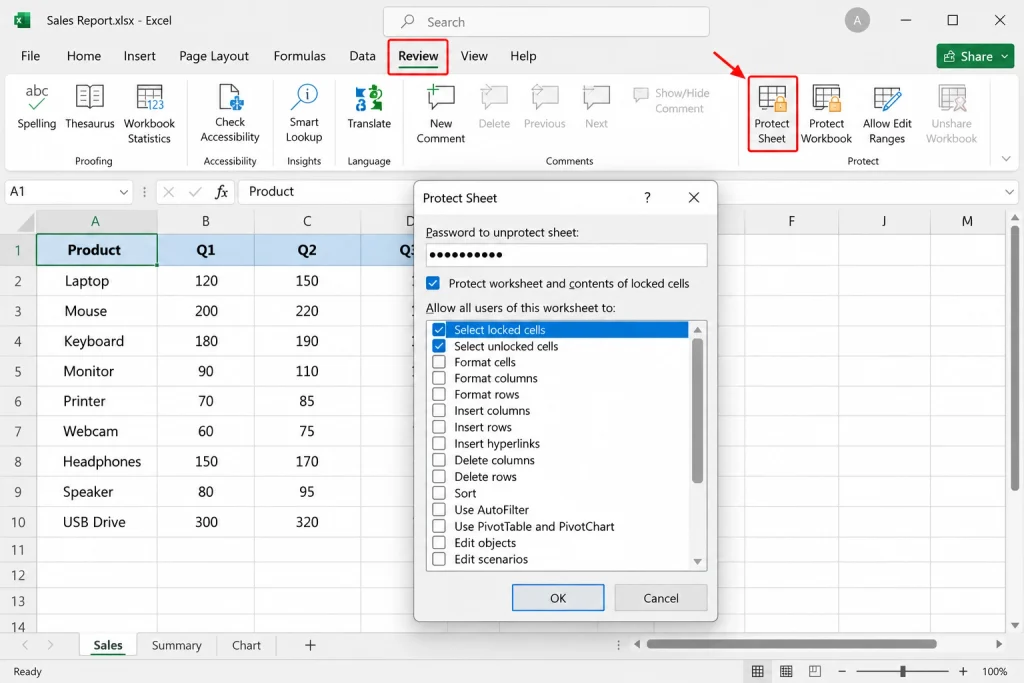This screenshot has width=1024, height=683.
Task: Click the Insert Function fx icon
Action: pyautogui.click(x=221, y=192)
